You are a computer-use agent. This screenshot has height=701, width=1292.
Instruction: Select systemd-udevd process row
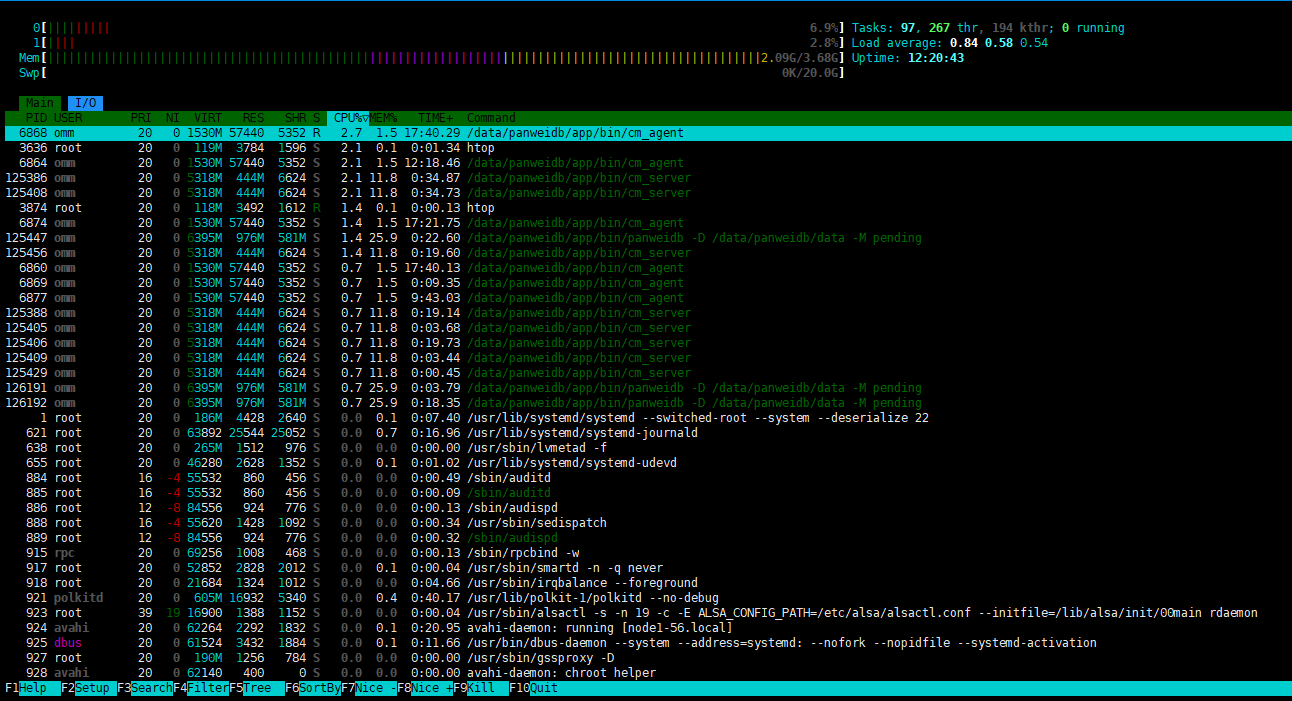[646, 463]
